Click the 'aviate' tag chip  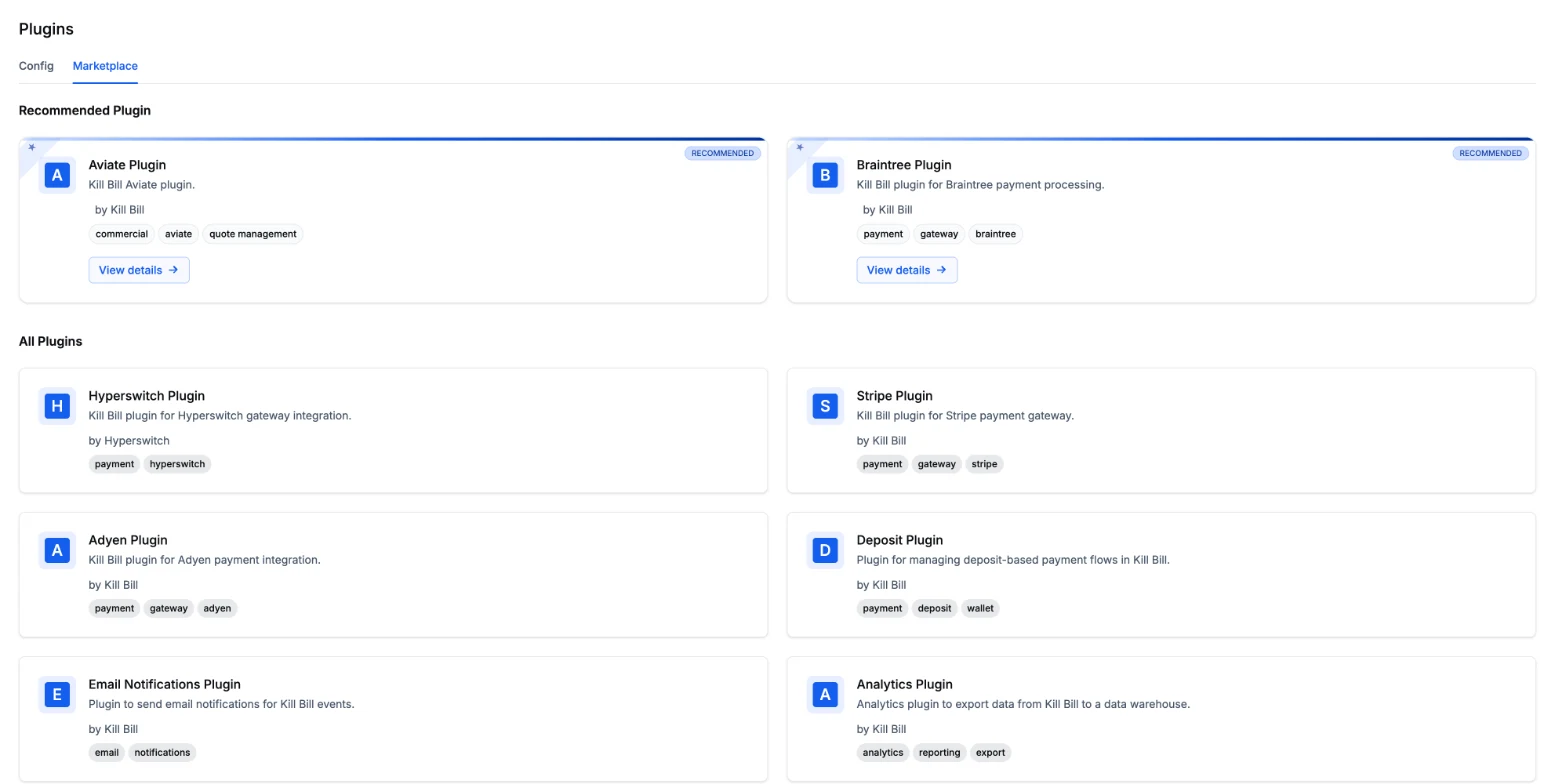point(178,234)
